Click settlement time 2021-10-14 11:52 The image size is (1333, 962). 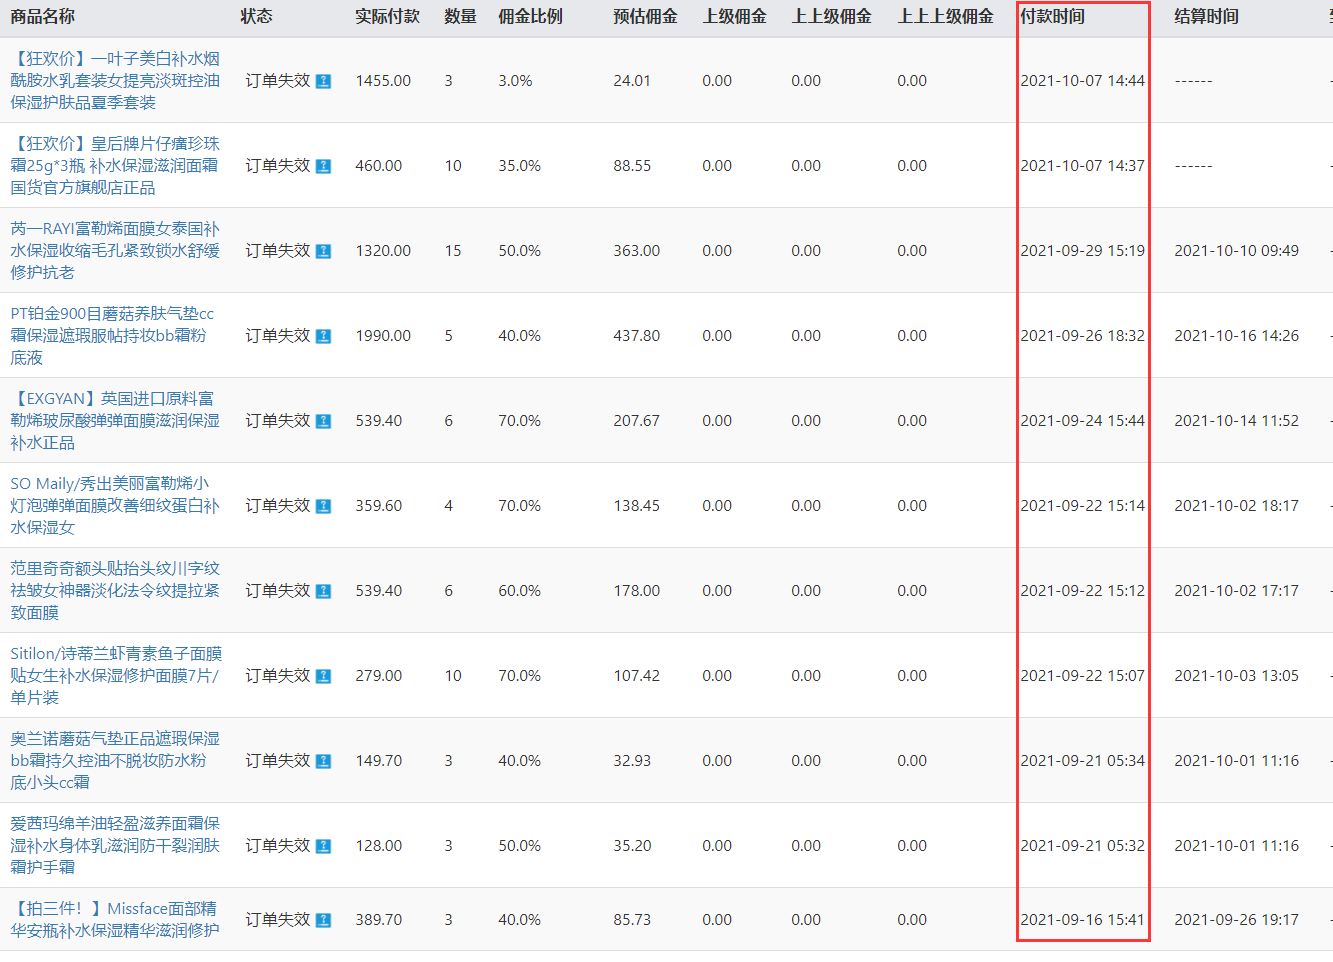click(x=1237, y=421)
